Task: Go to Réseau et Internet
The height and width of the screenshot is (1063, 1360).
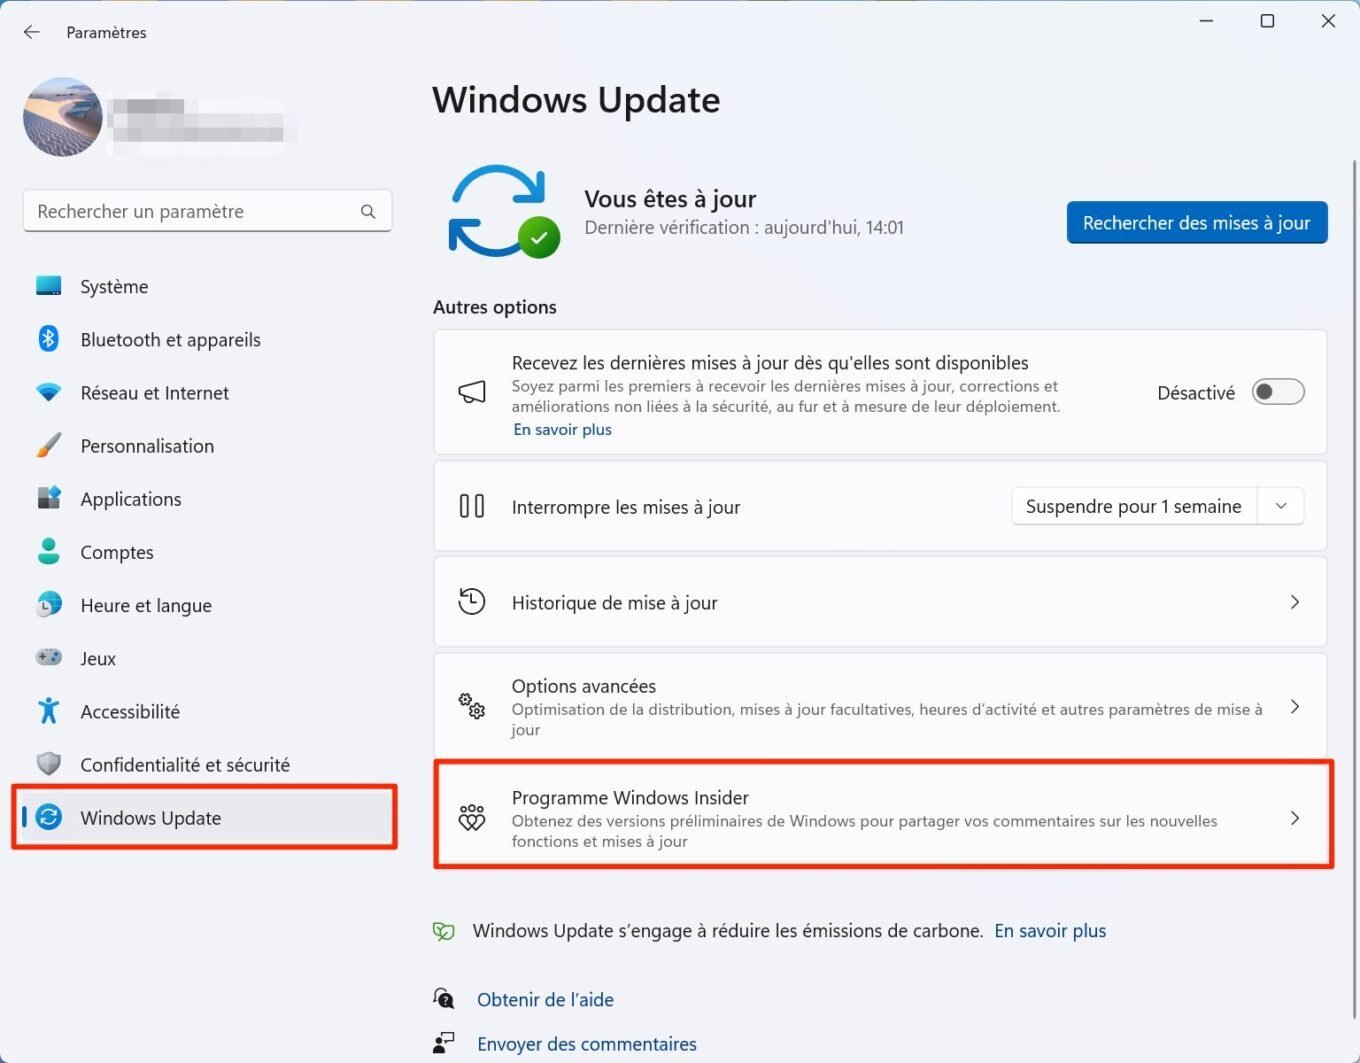Action: click(x=207, y=392)
